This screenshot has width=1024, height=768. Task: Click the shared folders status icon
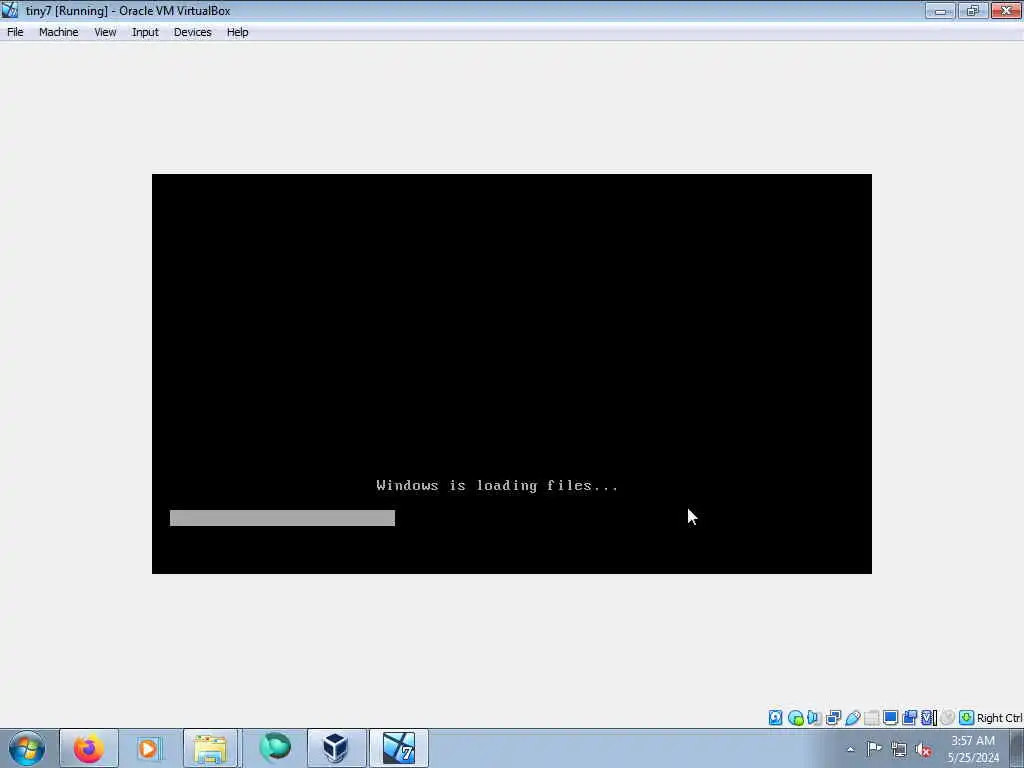tap(871, 718)
